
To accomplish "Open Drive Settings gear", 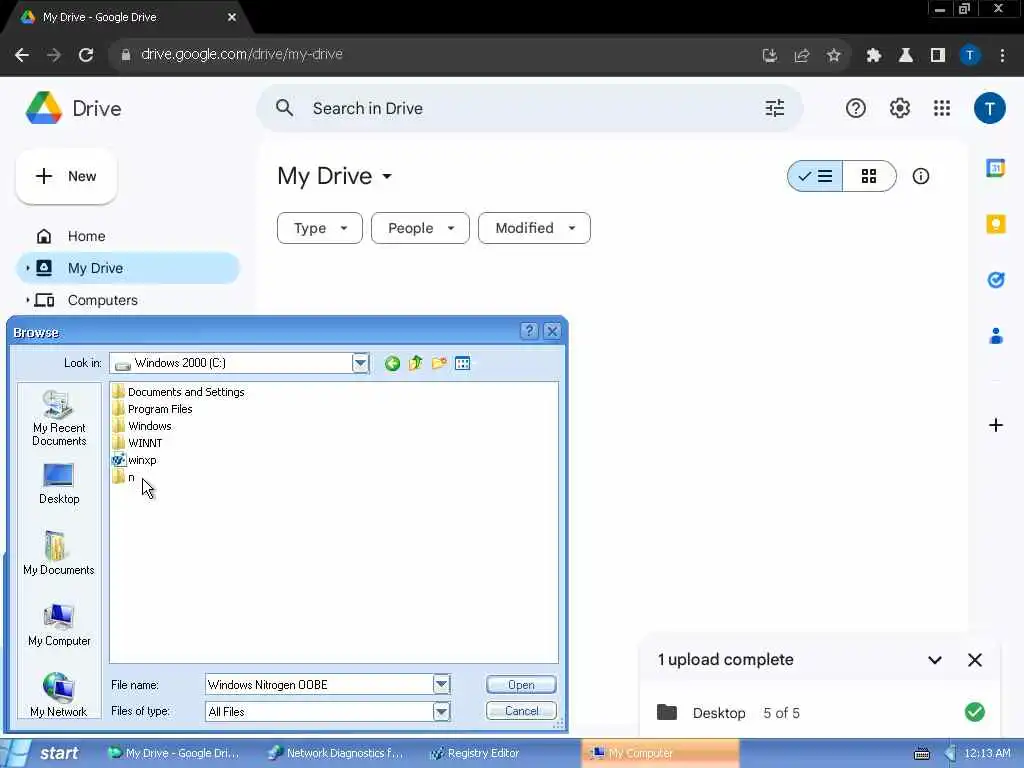I will click(x=900, y=108).
